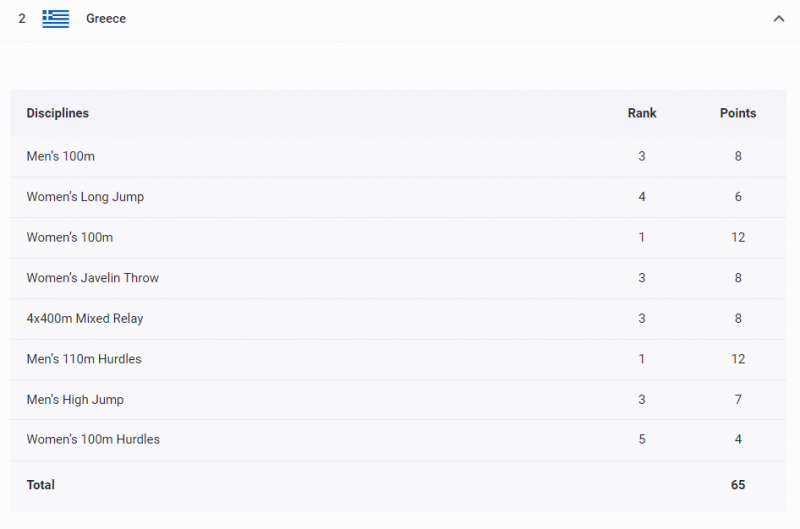The width and height of the screenshot is (800, 529).
Task: Open the Women's 100m discipline entry
Action: click(69, 237)
